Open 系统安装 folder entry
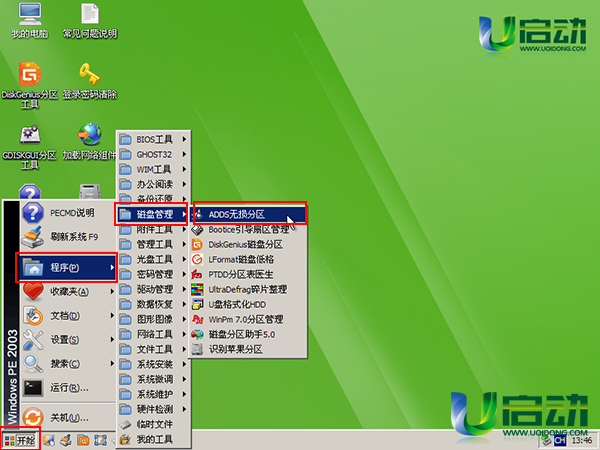Screen dimensions: 600x450 pos(153,364)
